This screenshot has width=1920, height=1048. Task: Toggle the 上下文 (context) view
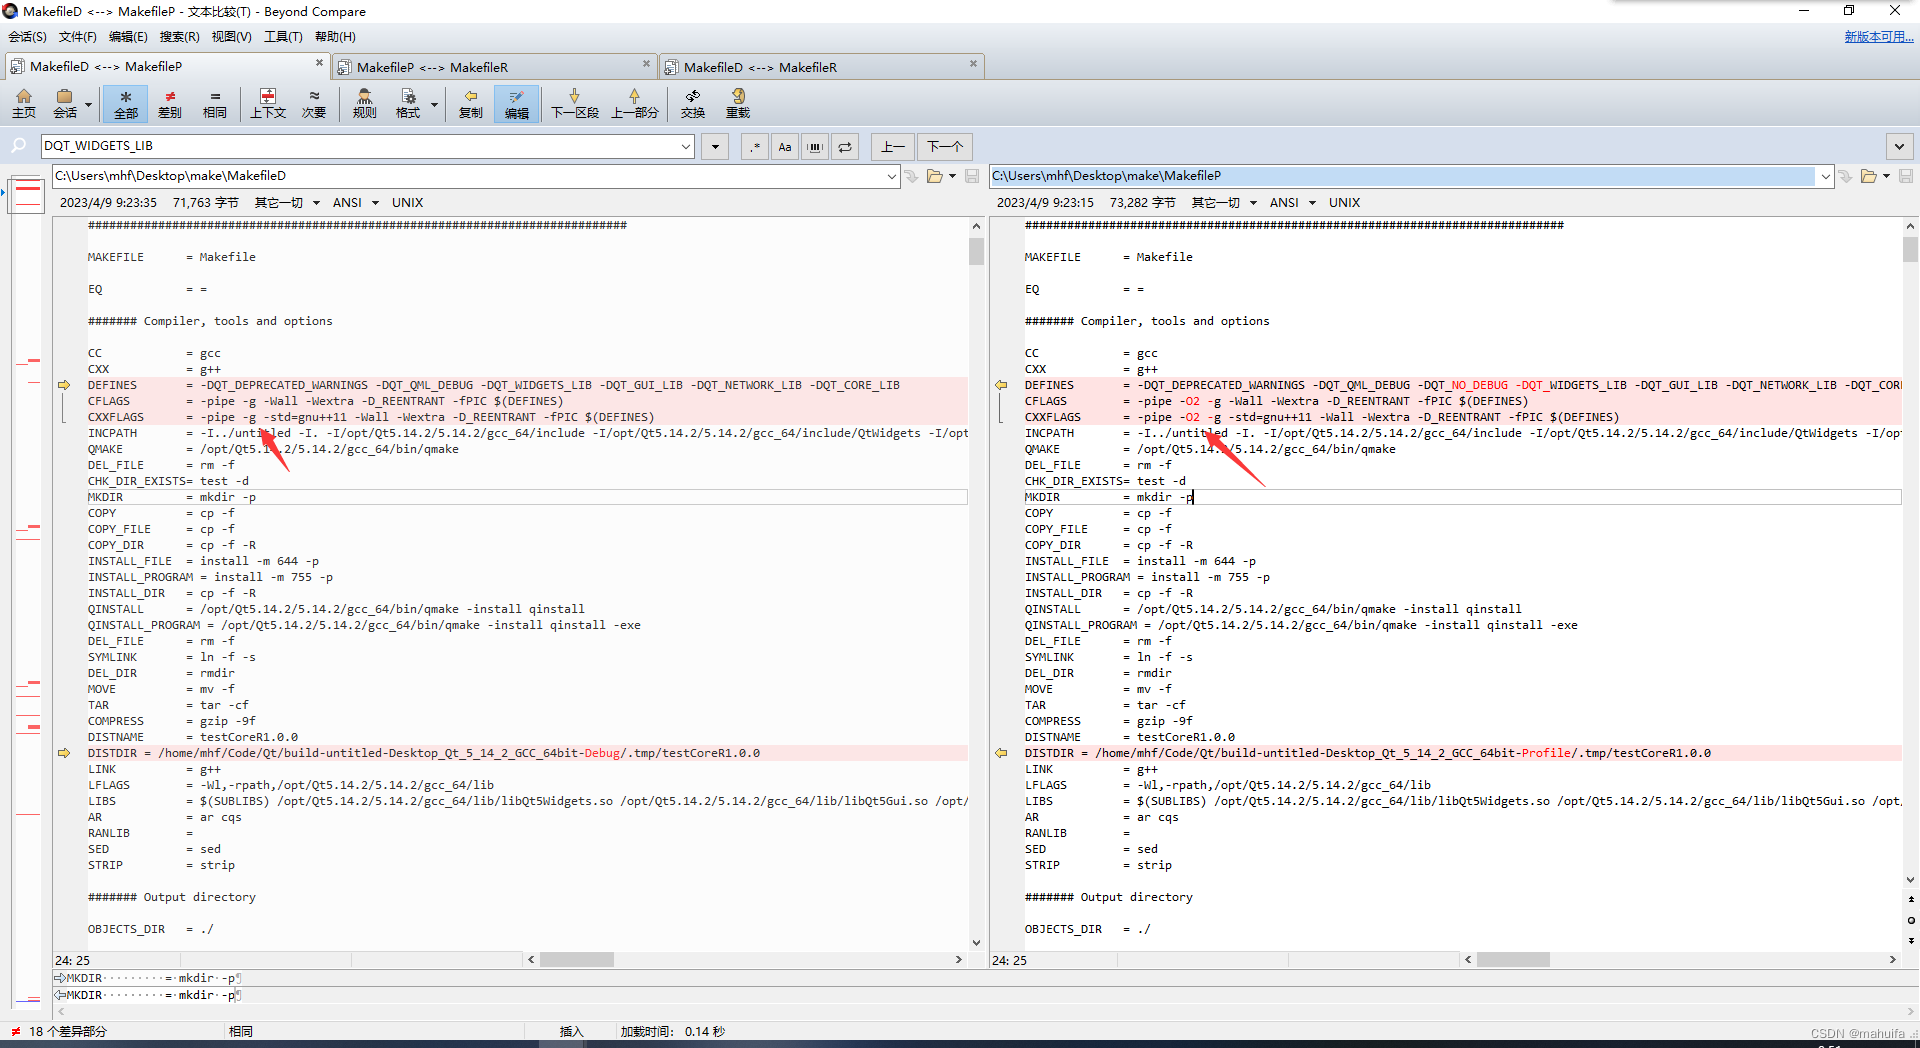tap(268, 103)
